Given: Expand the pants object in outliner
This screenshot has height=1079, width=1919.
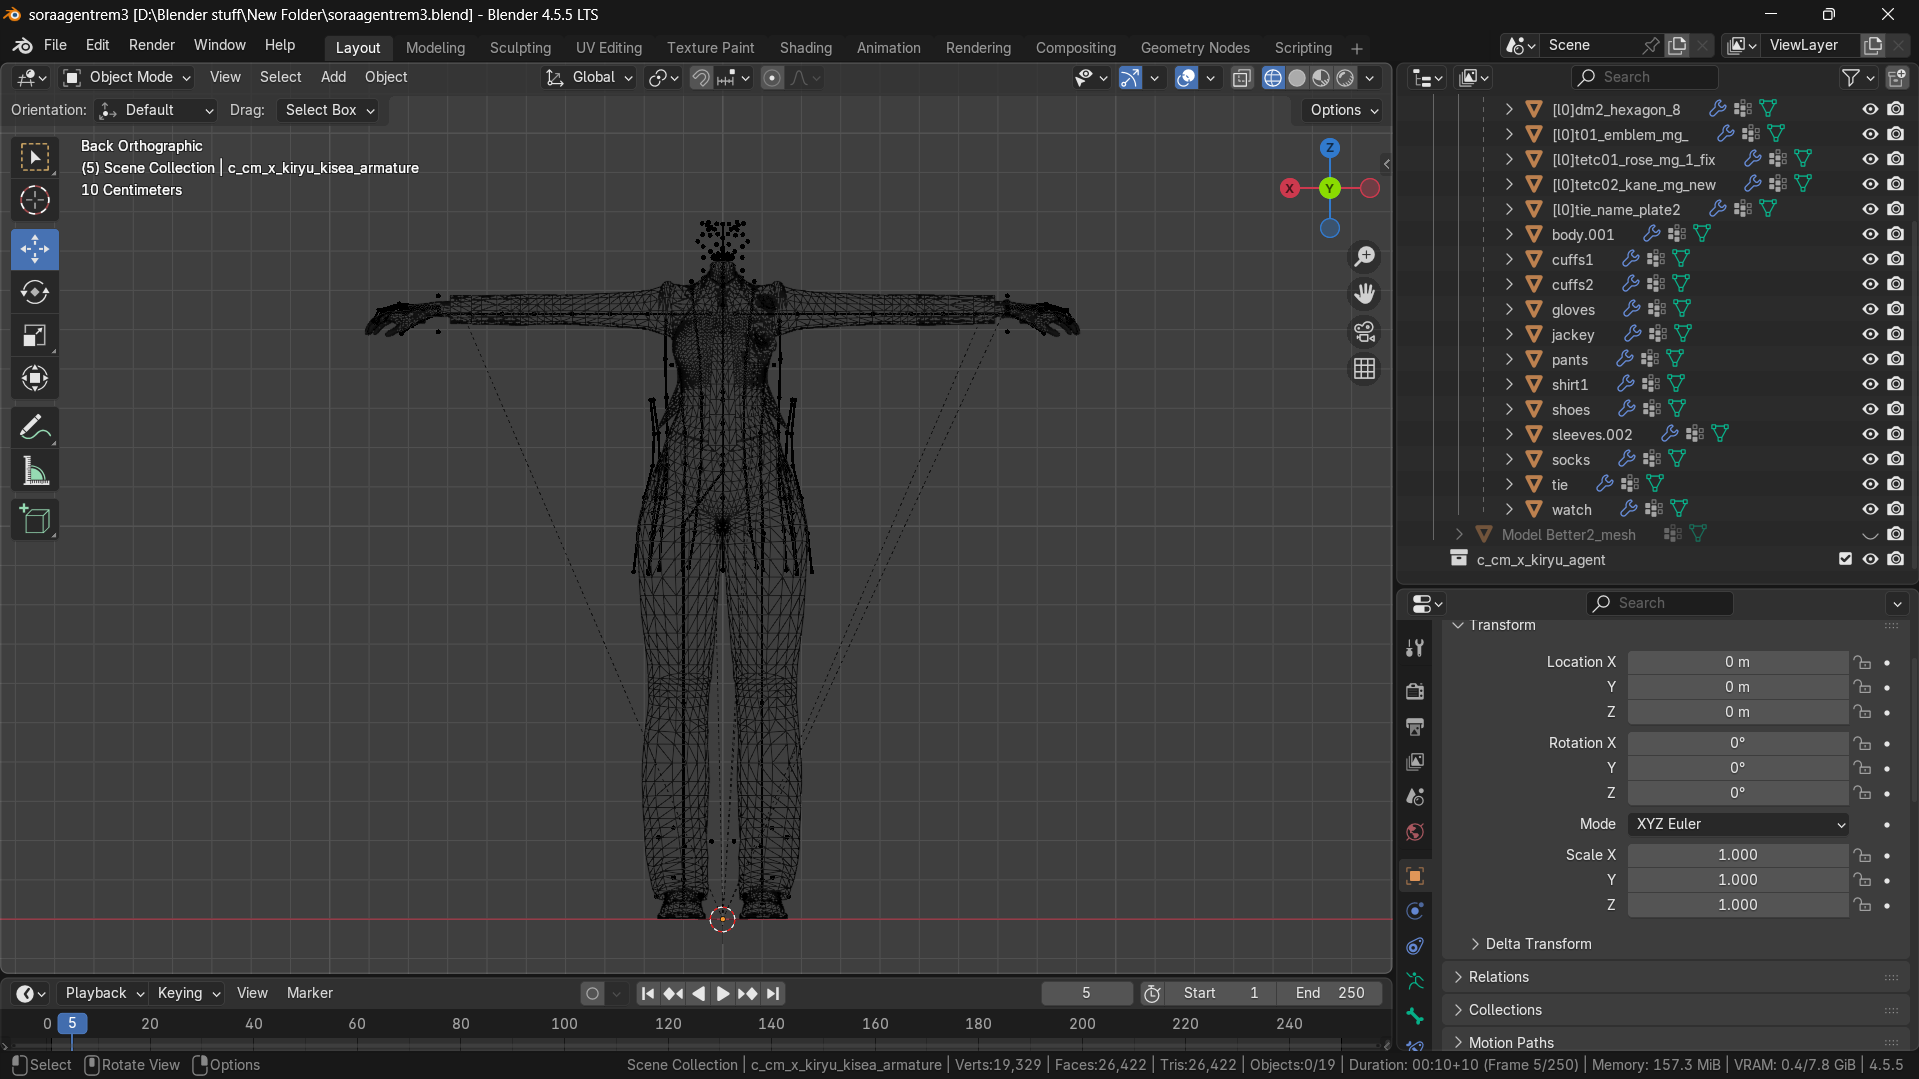Looking at the screenshot, I should pos(1509,359).
